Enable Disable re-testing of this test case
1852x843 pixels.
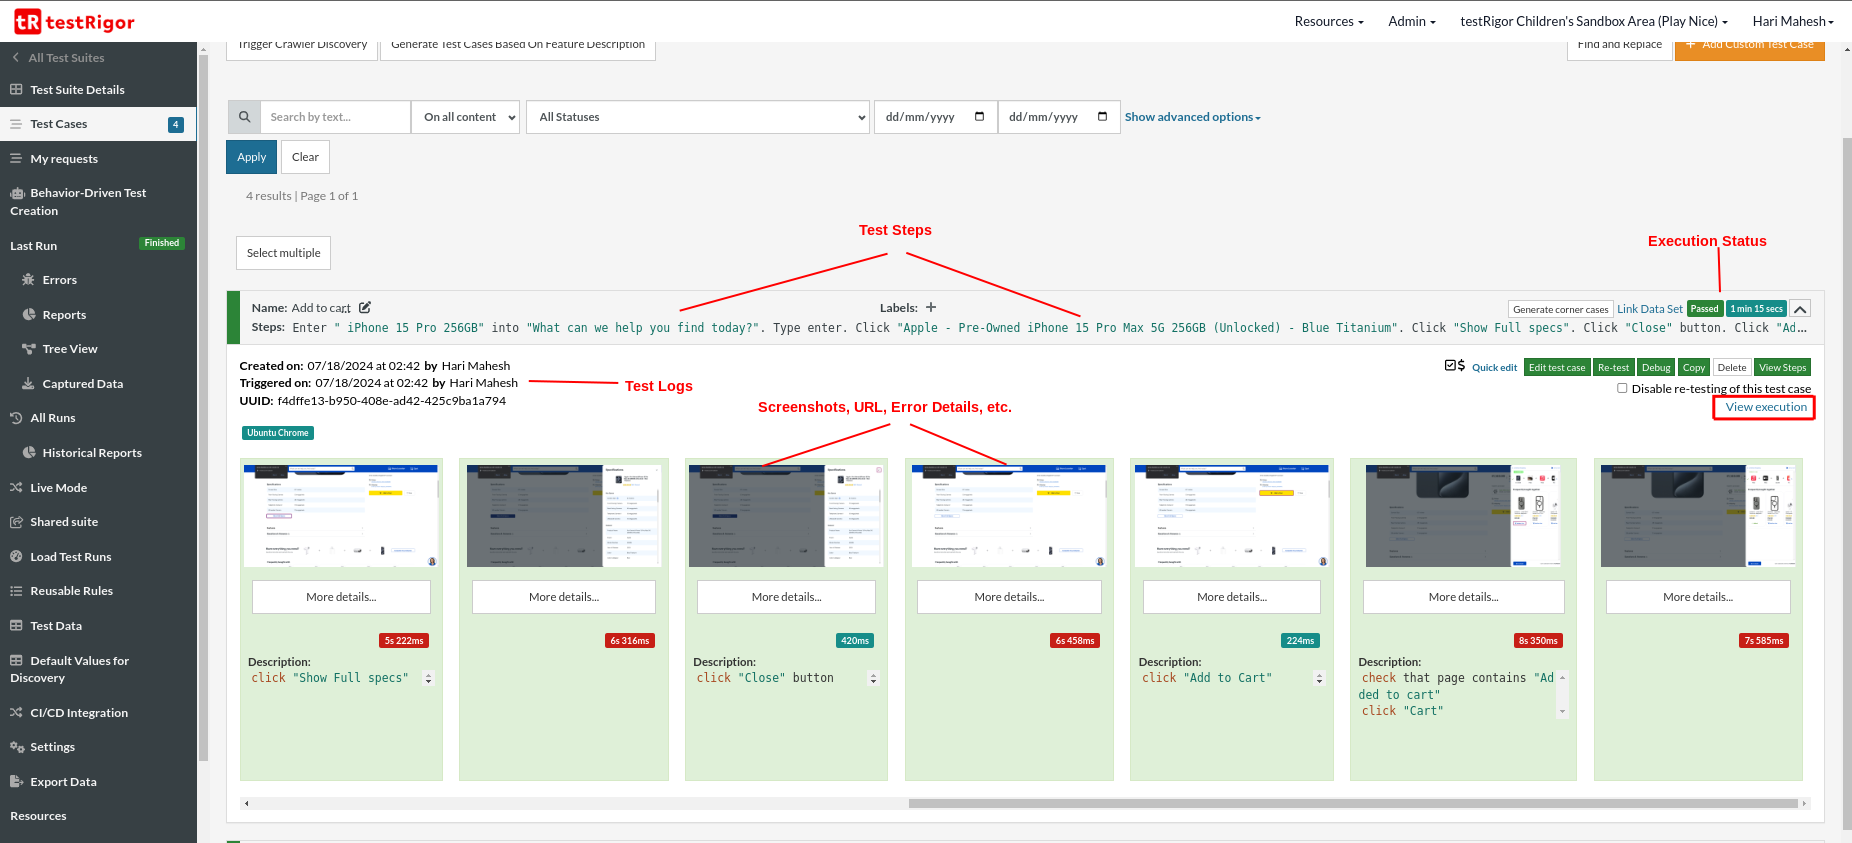coord(1622,388)
